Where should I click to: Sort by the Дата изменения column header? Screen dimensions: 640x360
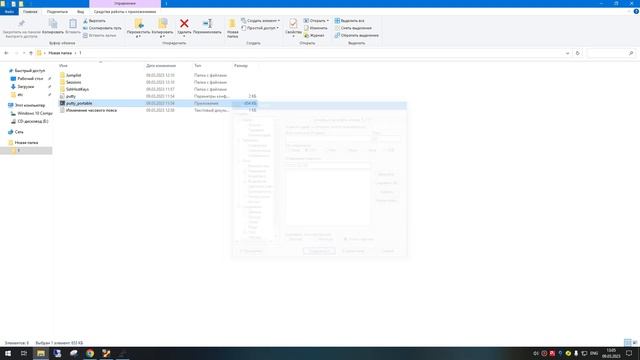point(161,66)
